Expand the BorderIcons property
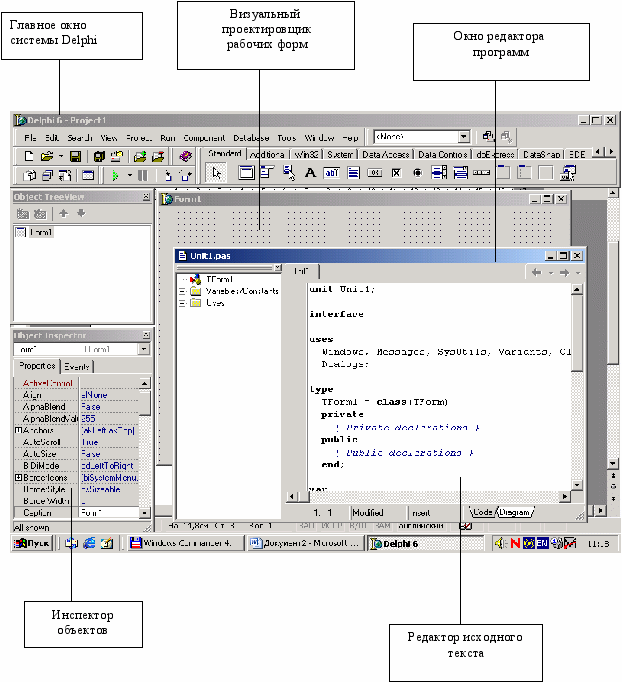622x682 pixels. (18, 477)
